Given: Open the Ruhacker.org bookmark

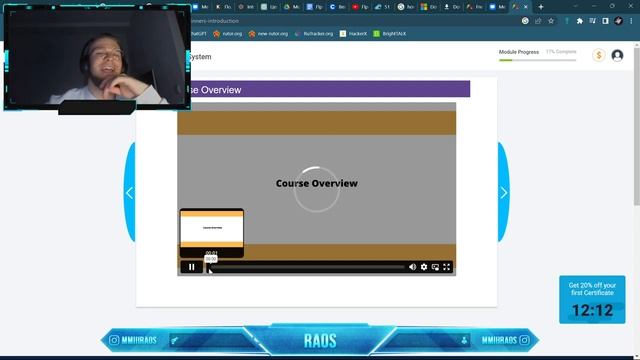Looking at the screenshot, I should click(x=314, y=34).
